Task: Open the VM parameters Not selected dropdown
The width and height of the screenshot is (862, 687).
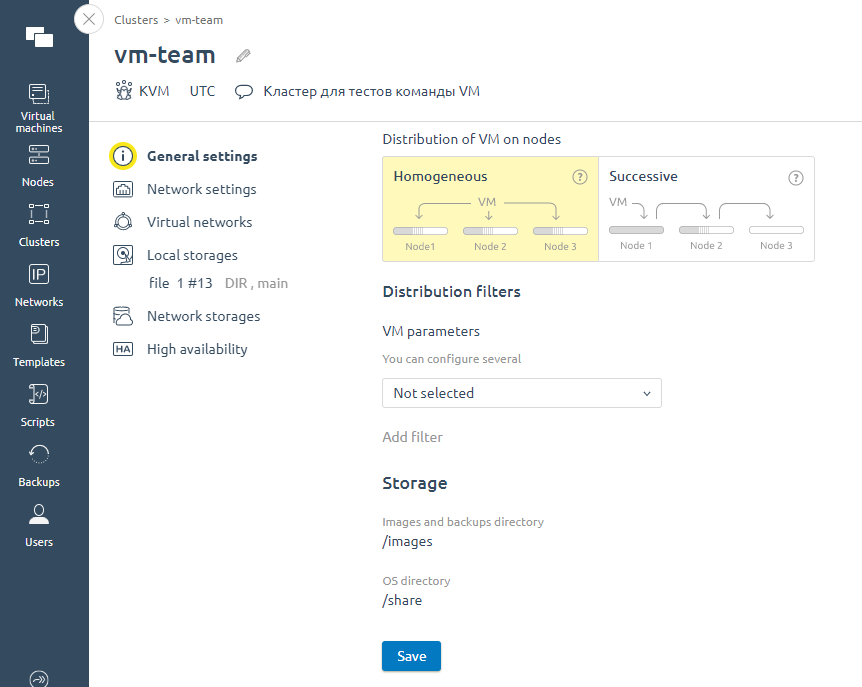Action: [521, 393]
